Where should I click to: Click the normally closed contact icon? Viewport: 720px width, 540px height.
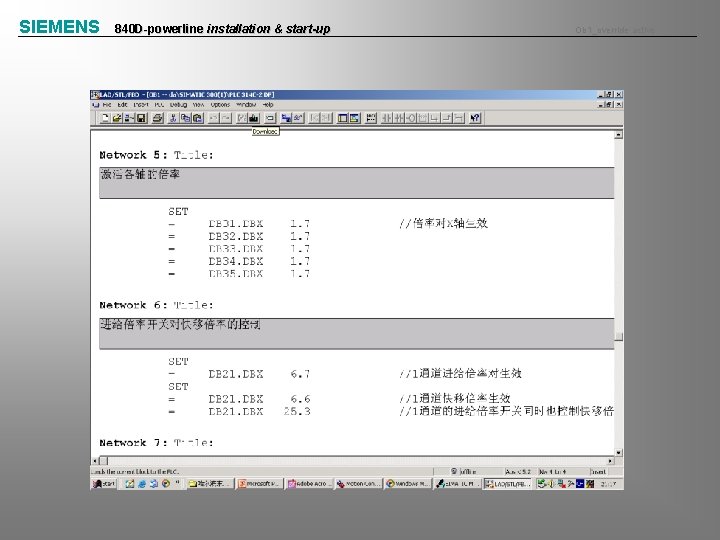tap(399, 118)
